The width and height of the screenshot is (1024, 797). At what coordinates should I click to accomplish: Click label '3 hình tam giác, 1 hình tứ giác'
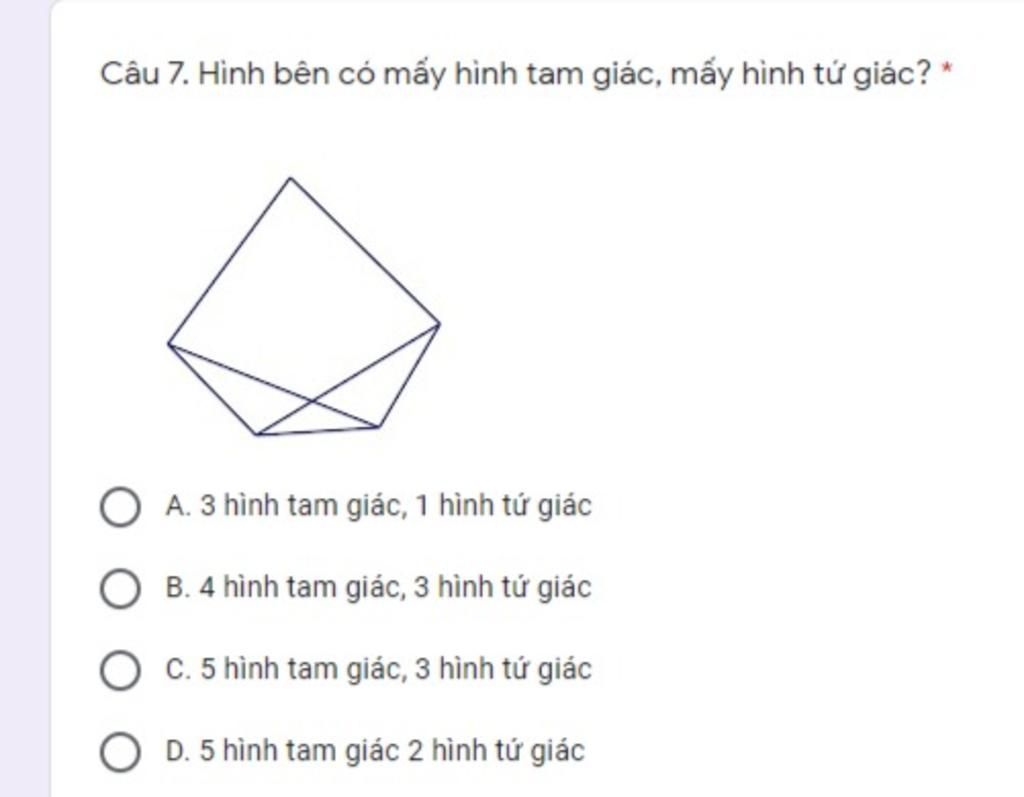pos(395,506)
